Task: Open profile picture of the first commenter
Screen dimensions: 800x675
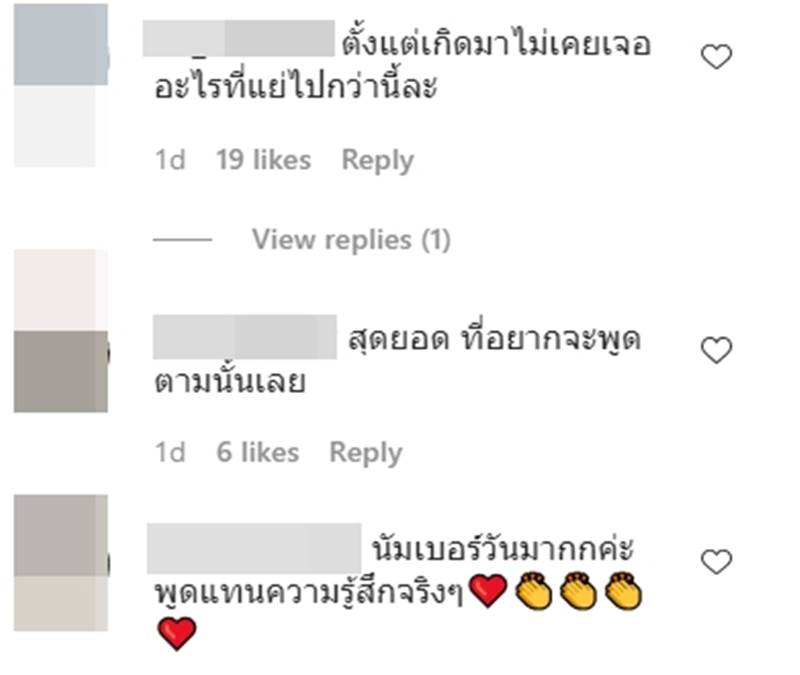Action: pos(61,85)
